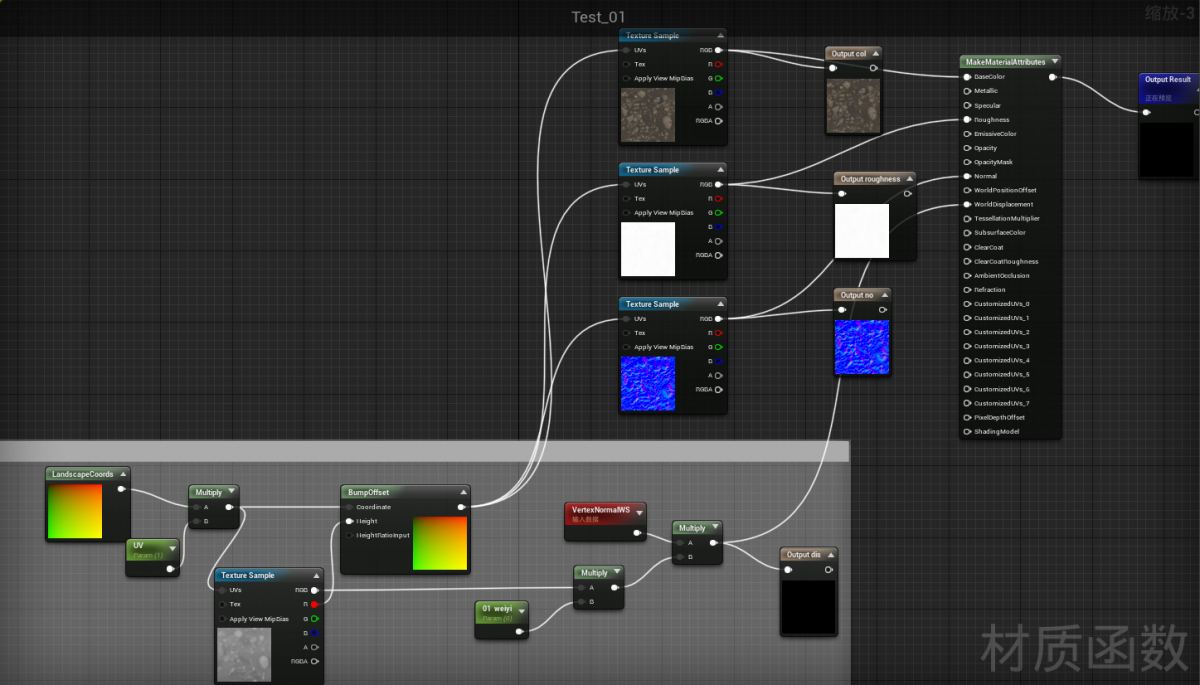The width and height of the screenshot is (1200, 685).
Task: Click the WorldDisplacement input pin
Action: tap(967, 204)
